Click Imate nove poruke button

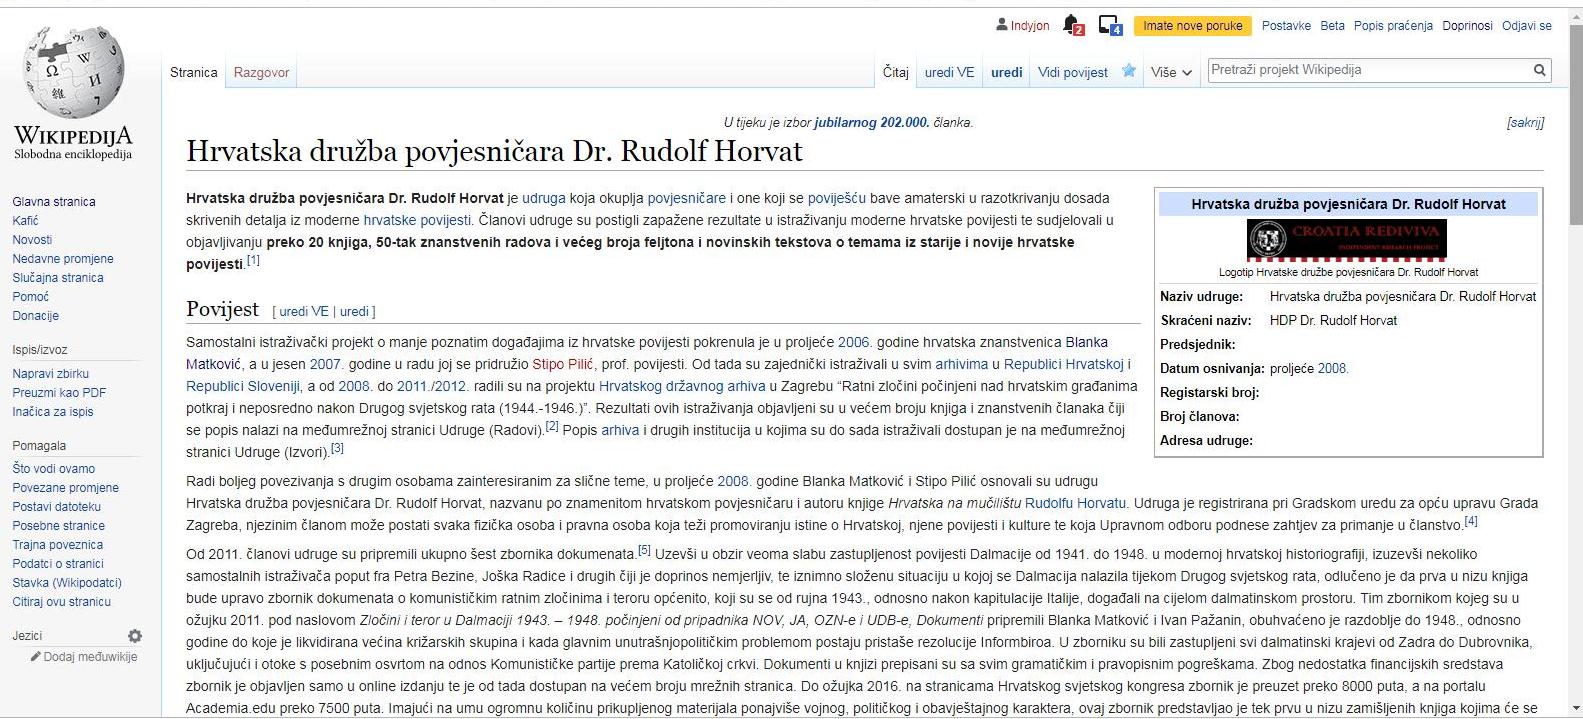click(1192, 26)
